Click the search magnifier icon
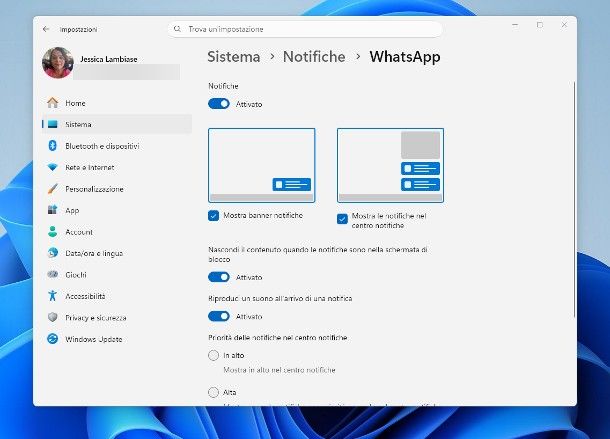Screen dimensions: 610x439 click(177, 29)
